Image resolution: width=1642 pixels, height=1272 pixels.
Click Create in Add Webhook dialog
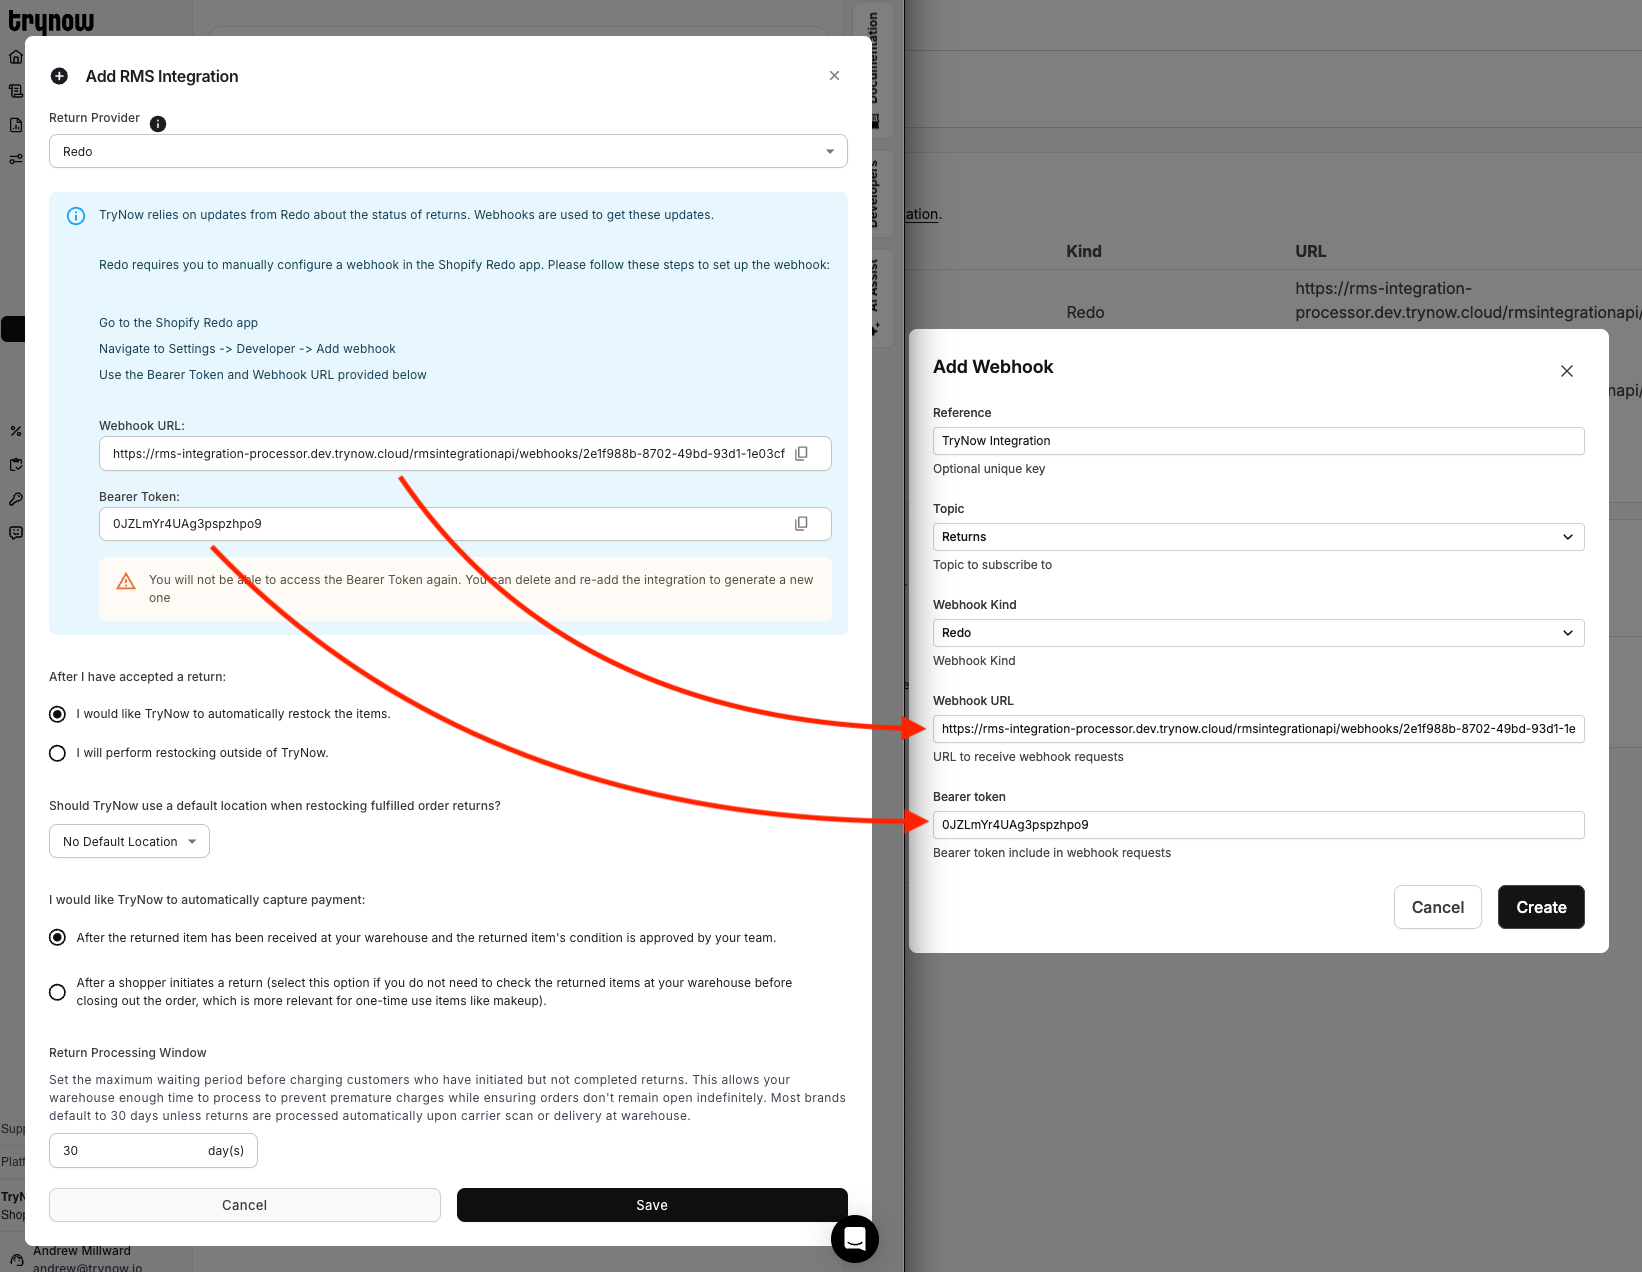[x=1541, y=907]
